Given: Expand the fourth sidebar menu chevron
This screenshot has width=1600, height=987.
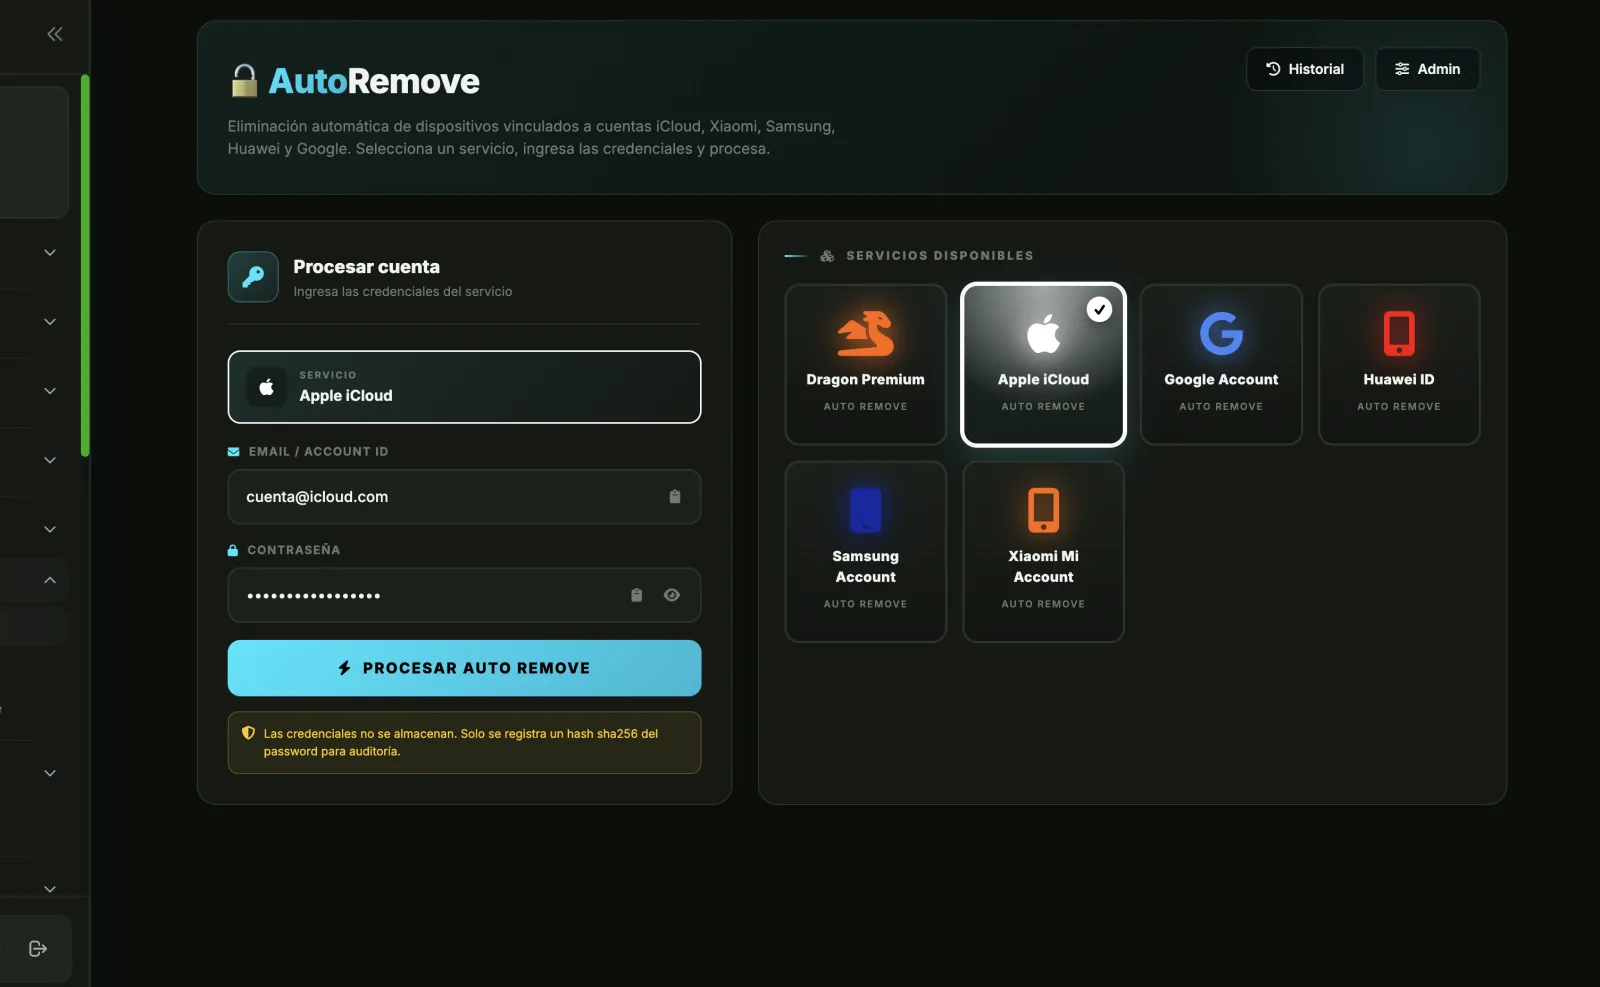Looking at the screenshot, I should pos(50,460).
